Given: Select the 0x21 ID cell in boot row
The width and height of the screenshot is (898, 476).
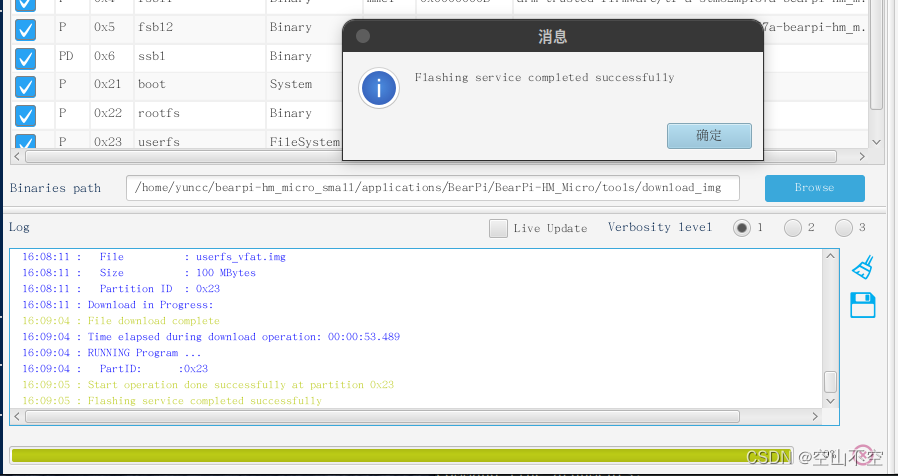Looking at the screenshot, I should (112, 84).
